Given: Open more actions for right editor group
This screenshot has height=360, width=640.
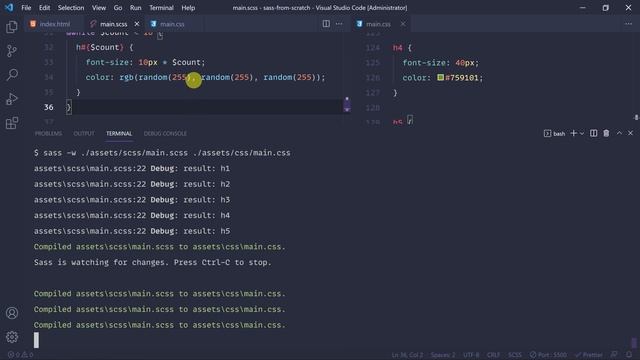Looking at the screenshot, I should (x=628, y=24).
